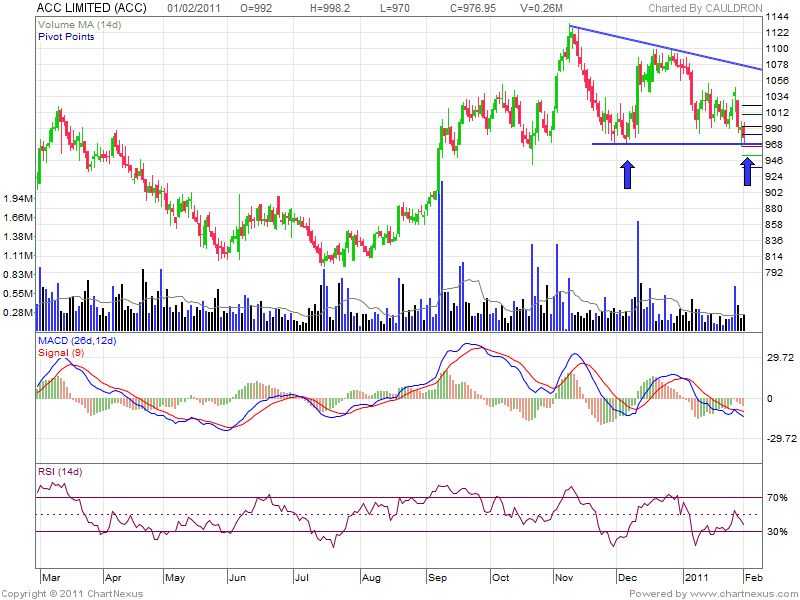Click the Sep label on time axis
Viewport: 800px width, 600px height.
coord(438,578)
